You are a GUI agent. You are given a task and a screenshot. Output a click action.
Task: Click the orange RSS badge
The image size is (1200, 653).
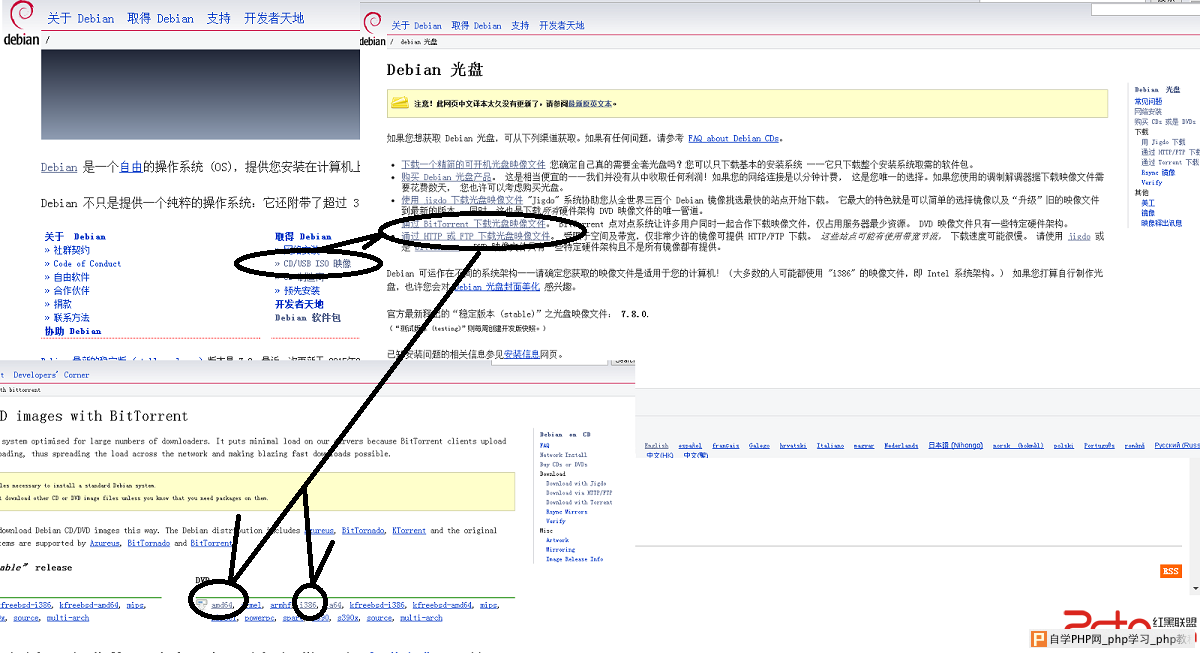(x=1170, y=571)
